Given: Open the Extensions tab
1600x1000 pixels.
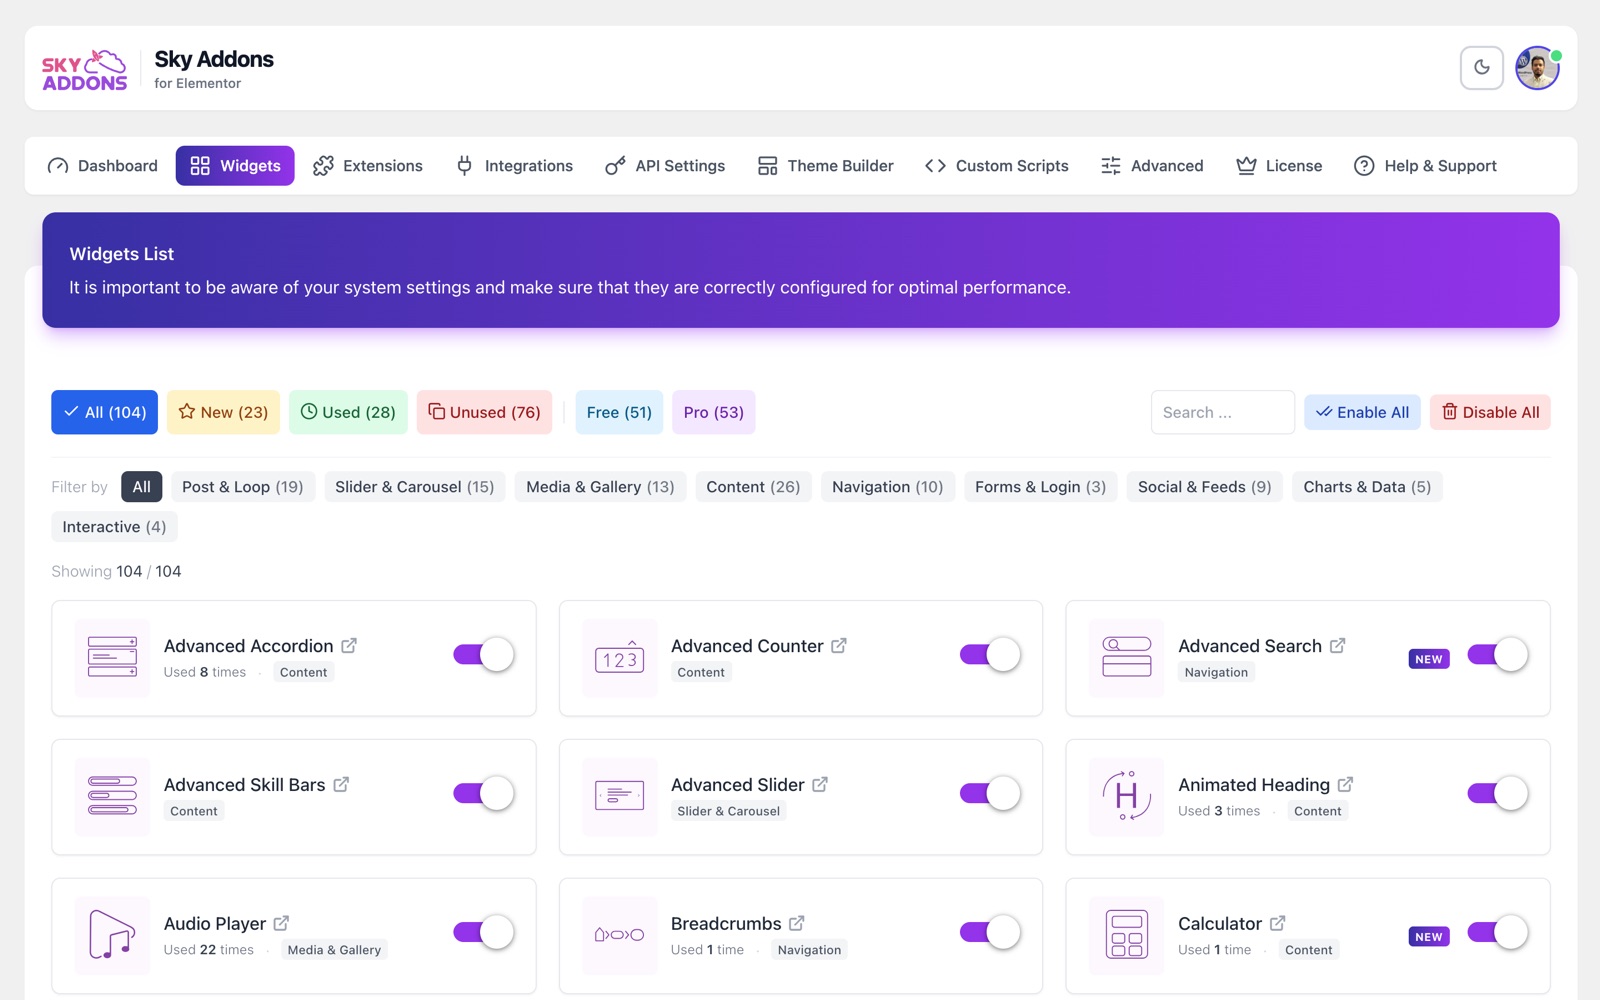Looking at the screenshot, I should 368,166.
